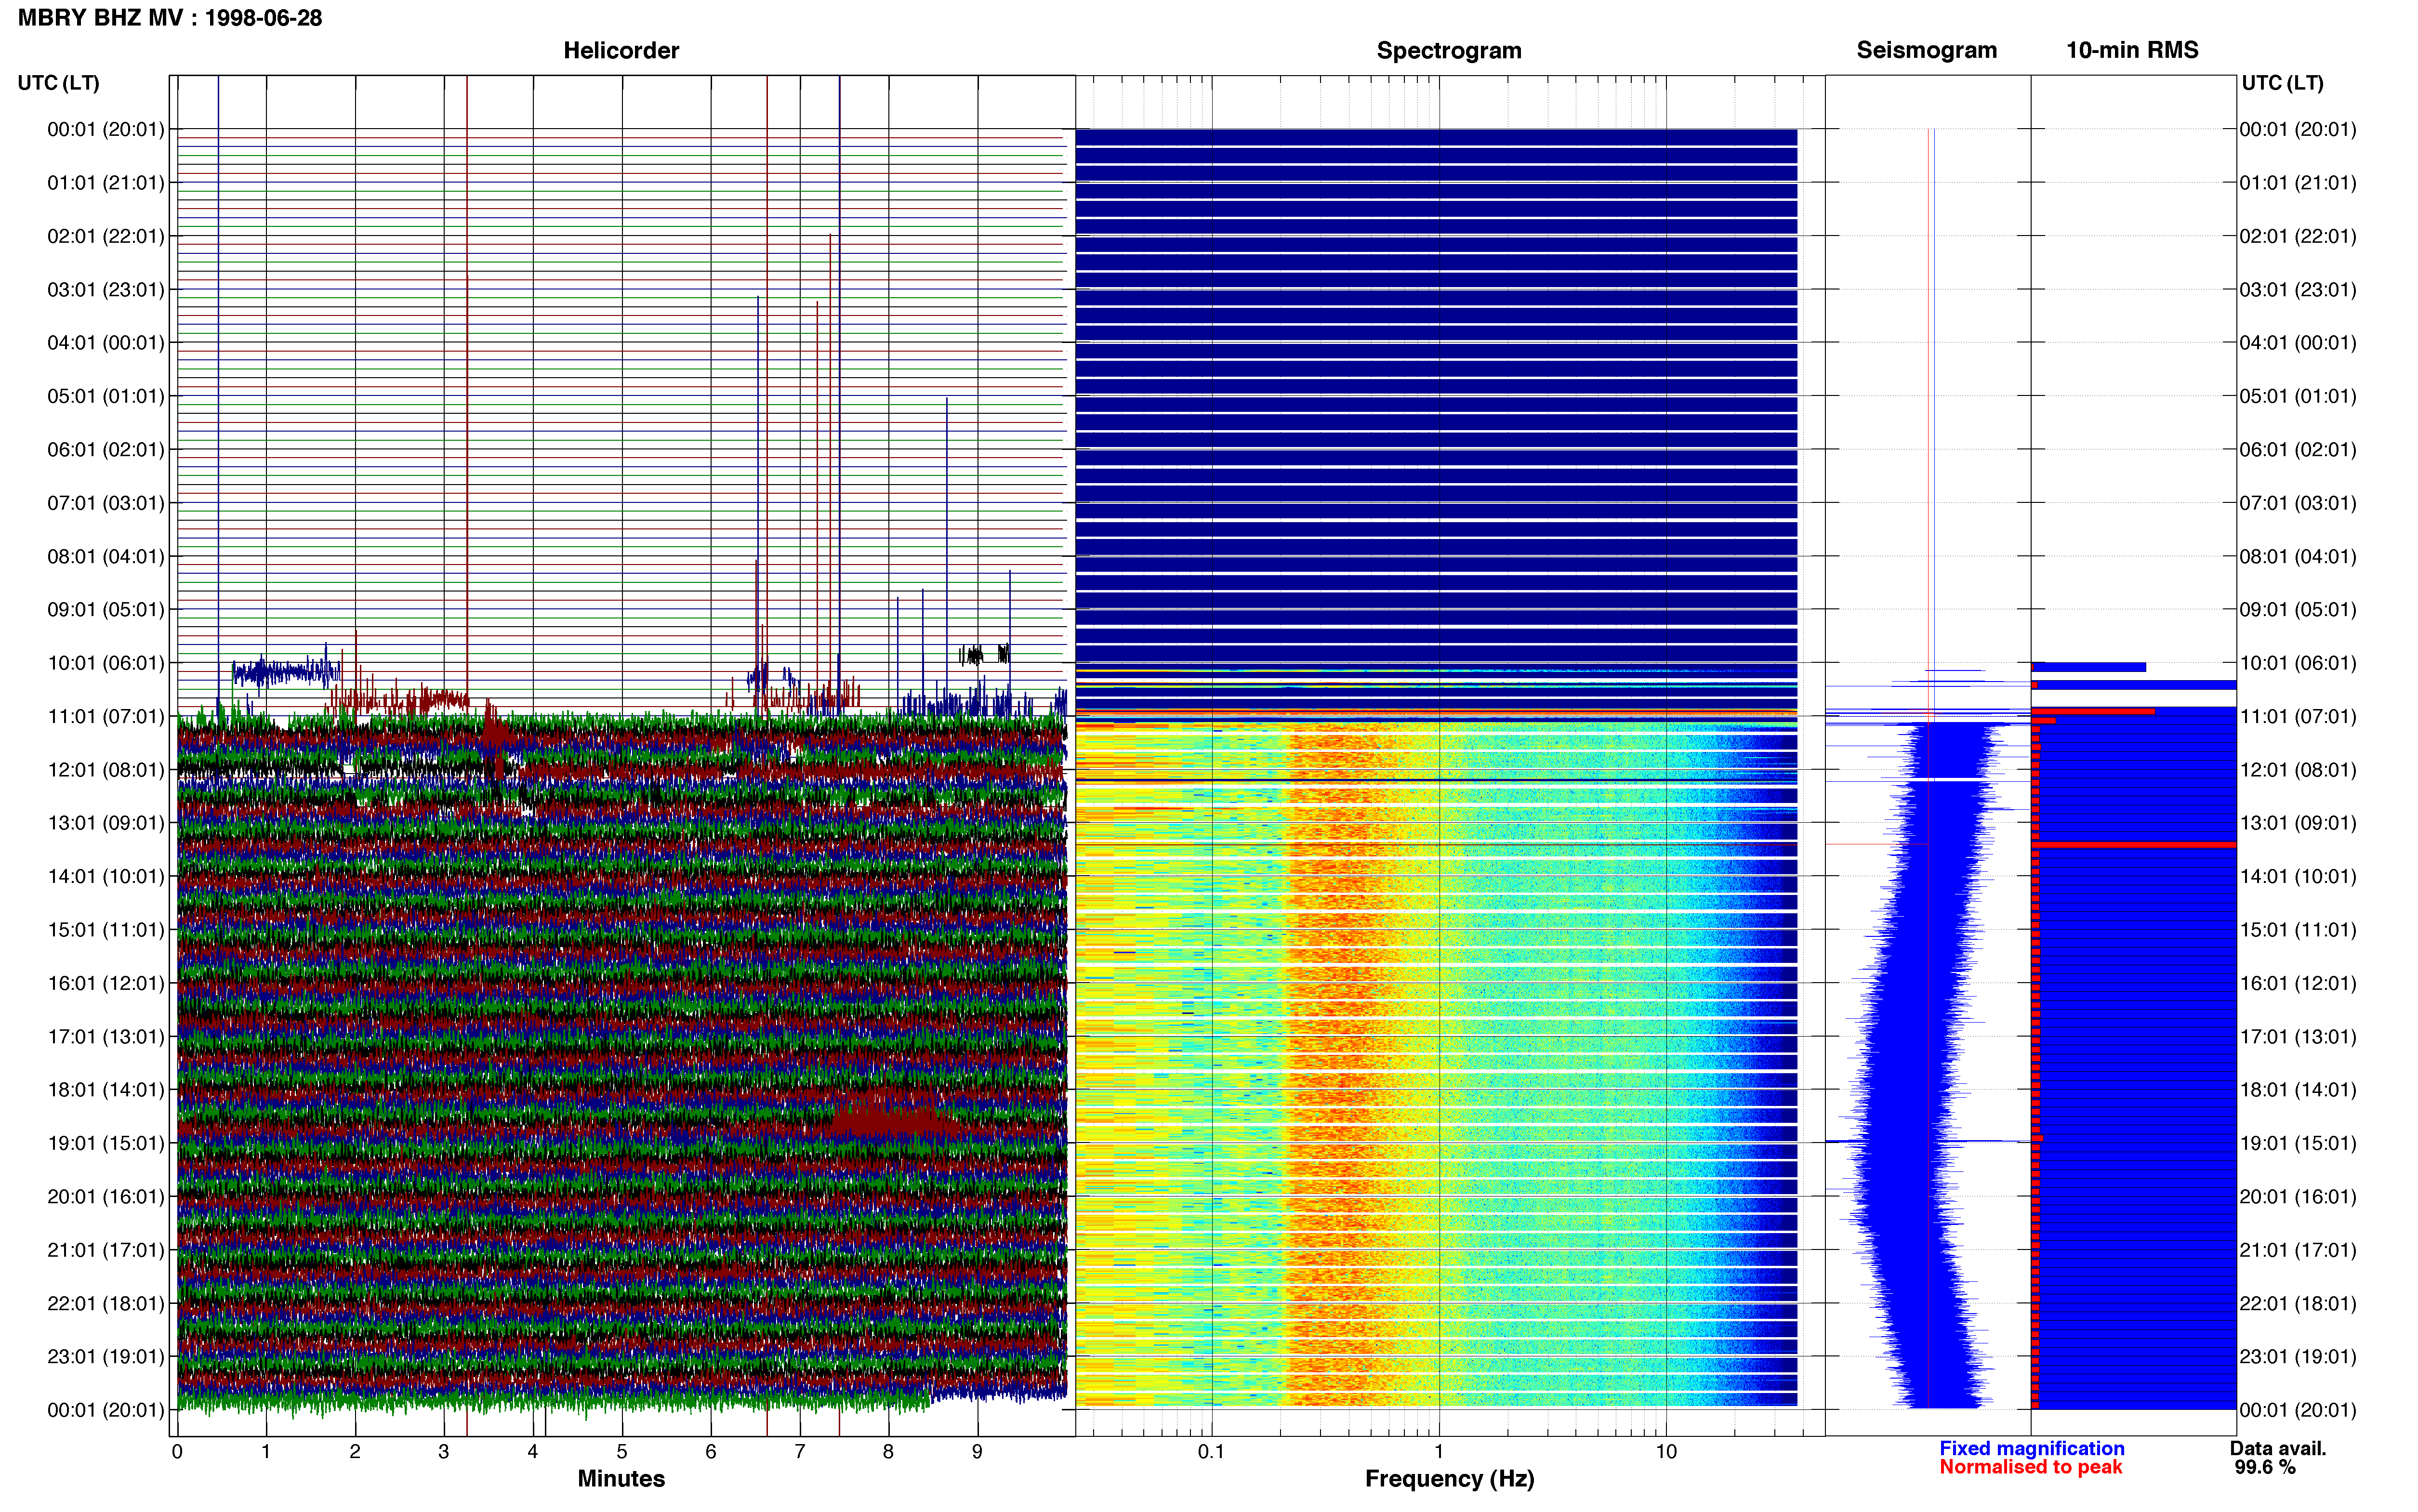Click the "Normalised to peak" legend text

(2030, 1467)
